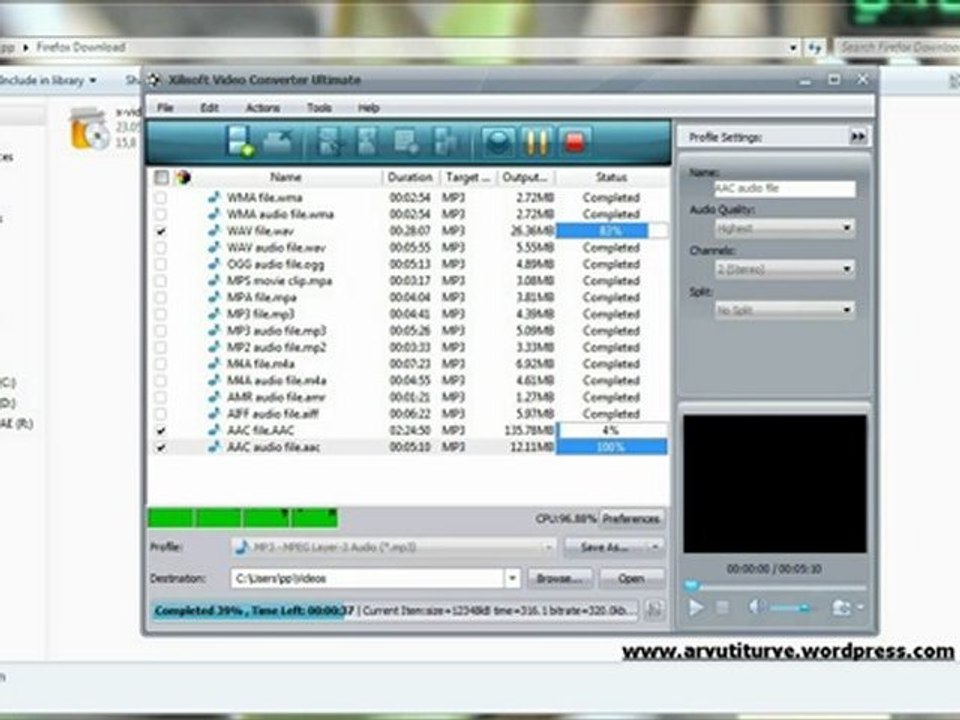Open the Actions menu
The image size is (960, 720).
click(263, 108)
